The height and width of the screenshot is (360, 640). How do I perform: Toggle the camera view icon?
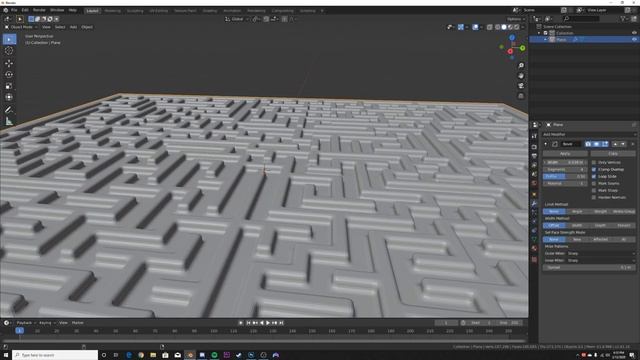521,86
